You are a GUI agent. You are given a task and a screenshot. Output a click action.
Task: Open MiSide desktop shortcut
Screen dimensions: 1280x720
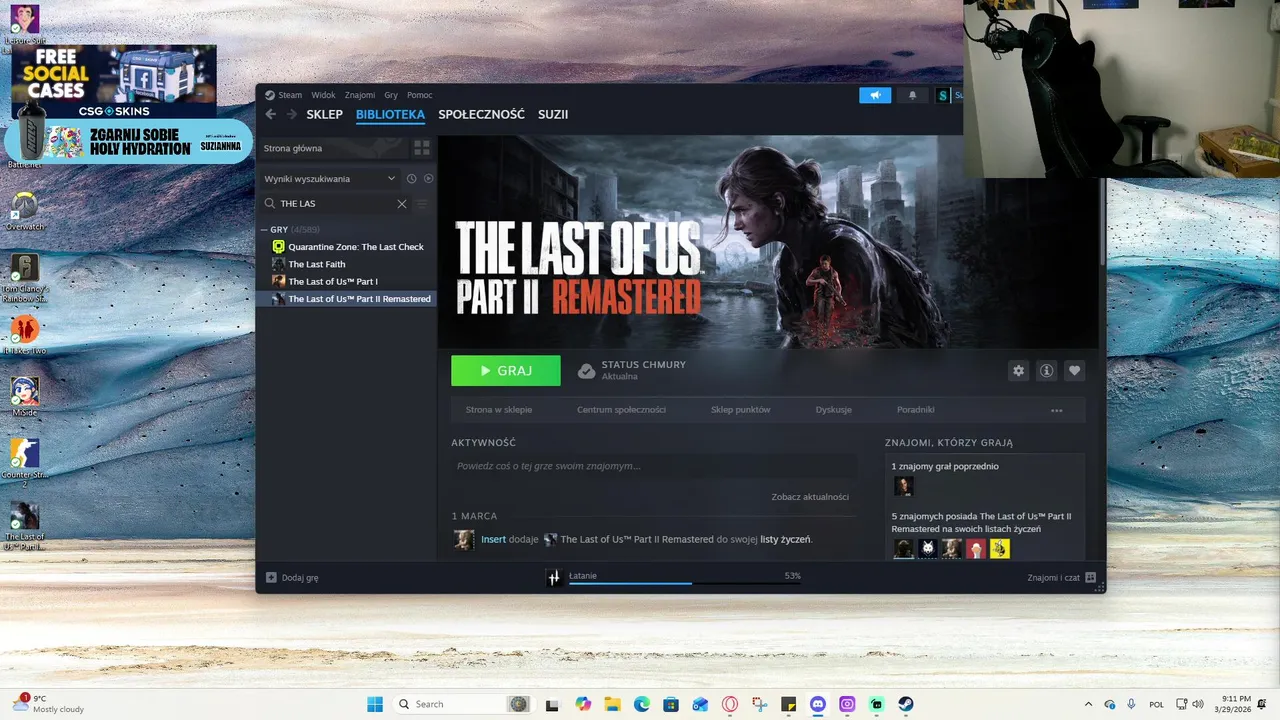coord(24,397)
